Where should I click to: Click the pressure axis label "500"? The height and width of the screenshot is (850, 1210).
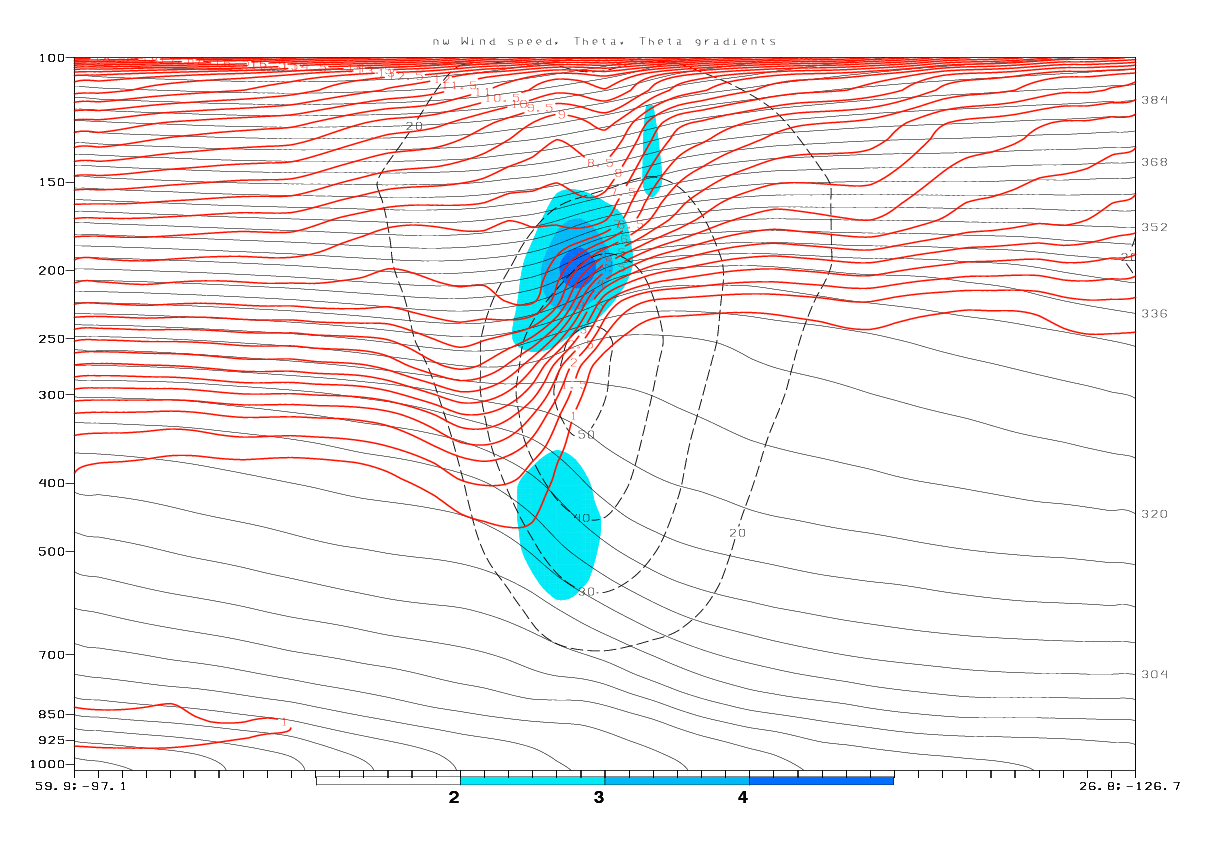(x=53, y=551)
